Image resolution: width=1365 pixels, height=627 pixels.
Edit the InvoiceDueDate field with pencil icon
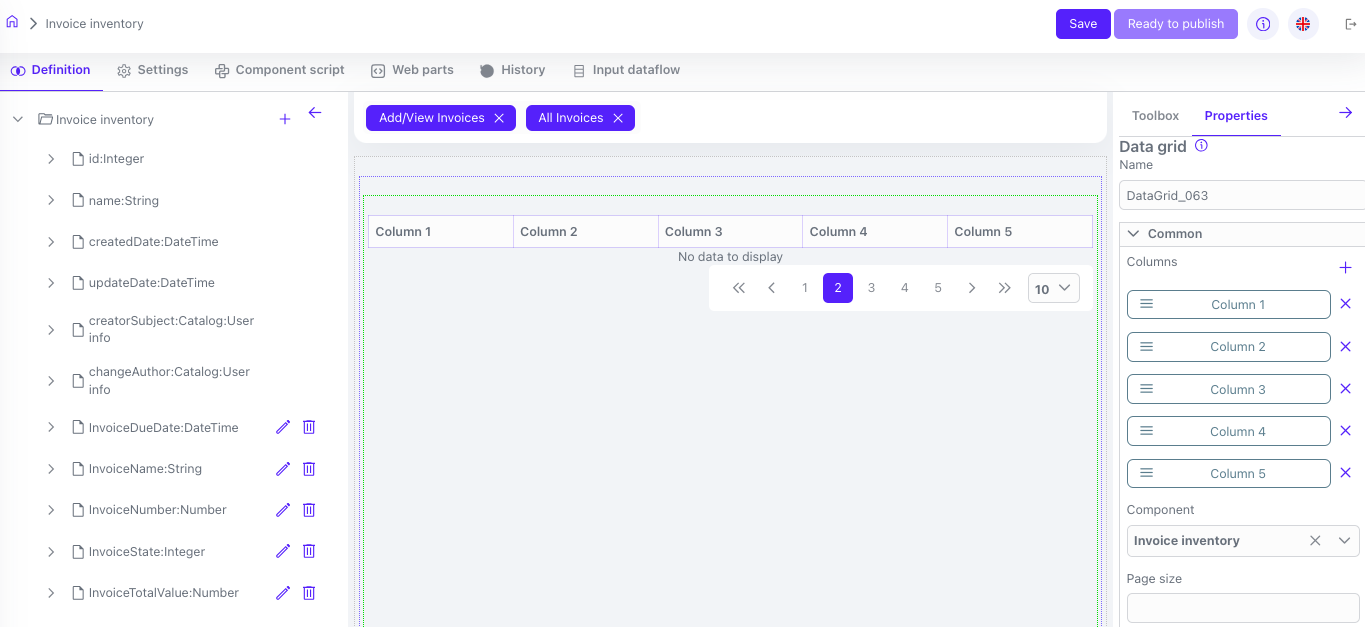(x=283, y=427)
